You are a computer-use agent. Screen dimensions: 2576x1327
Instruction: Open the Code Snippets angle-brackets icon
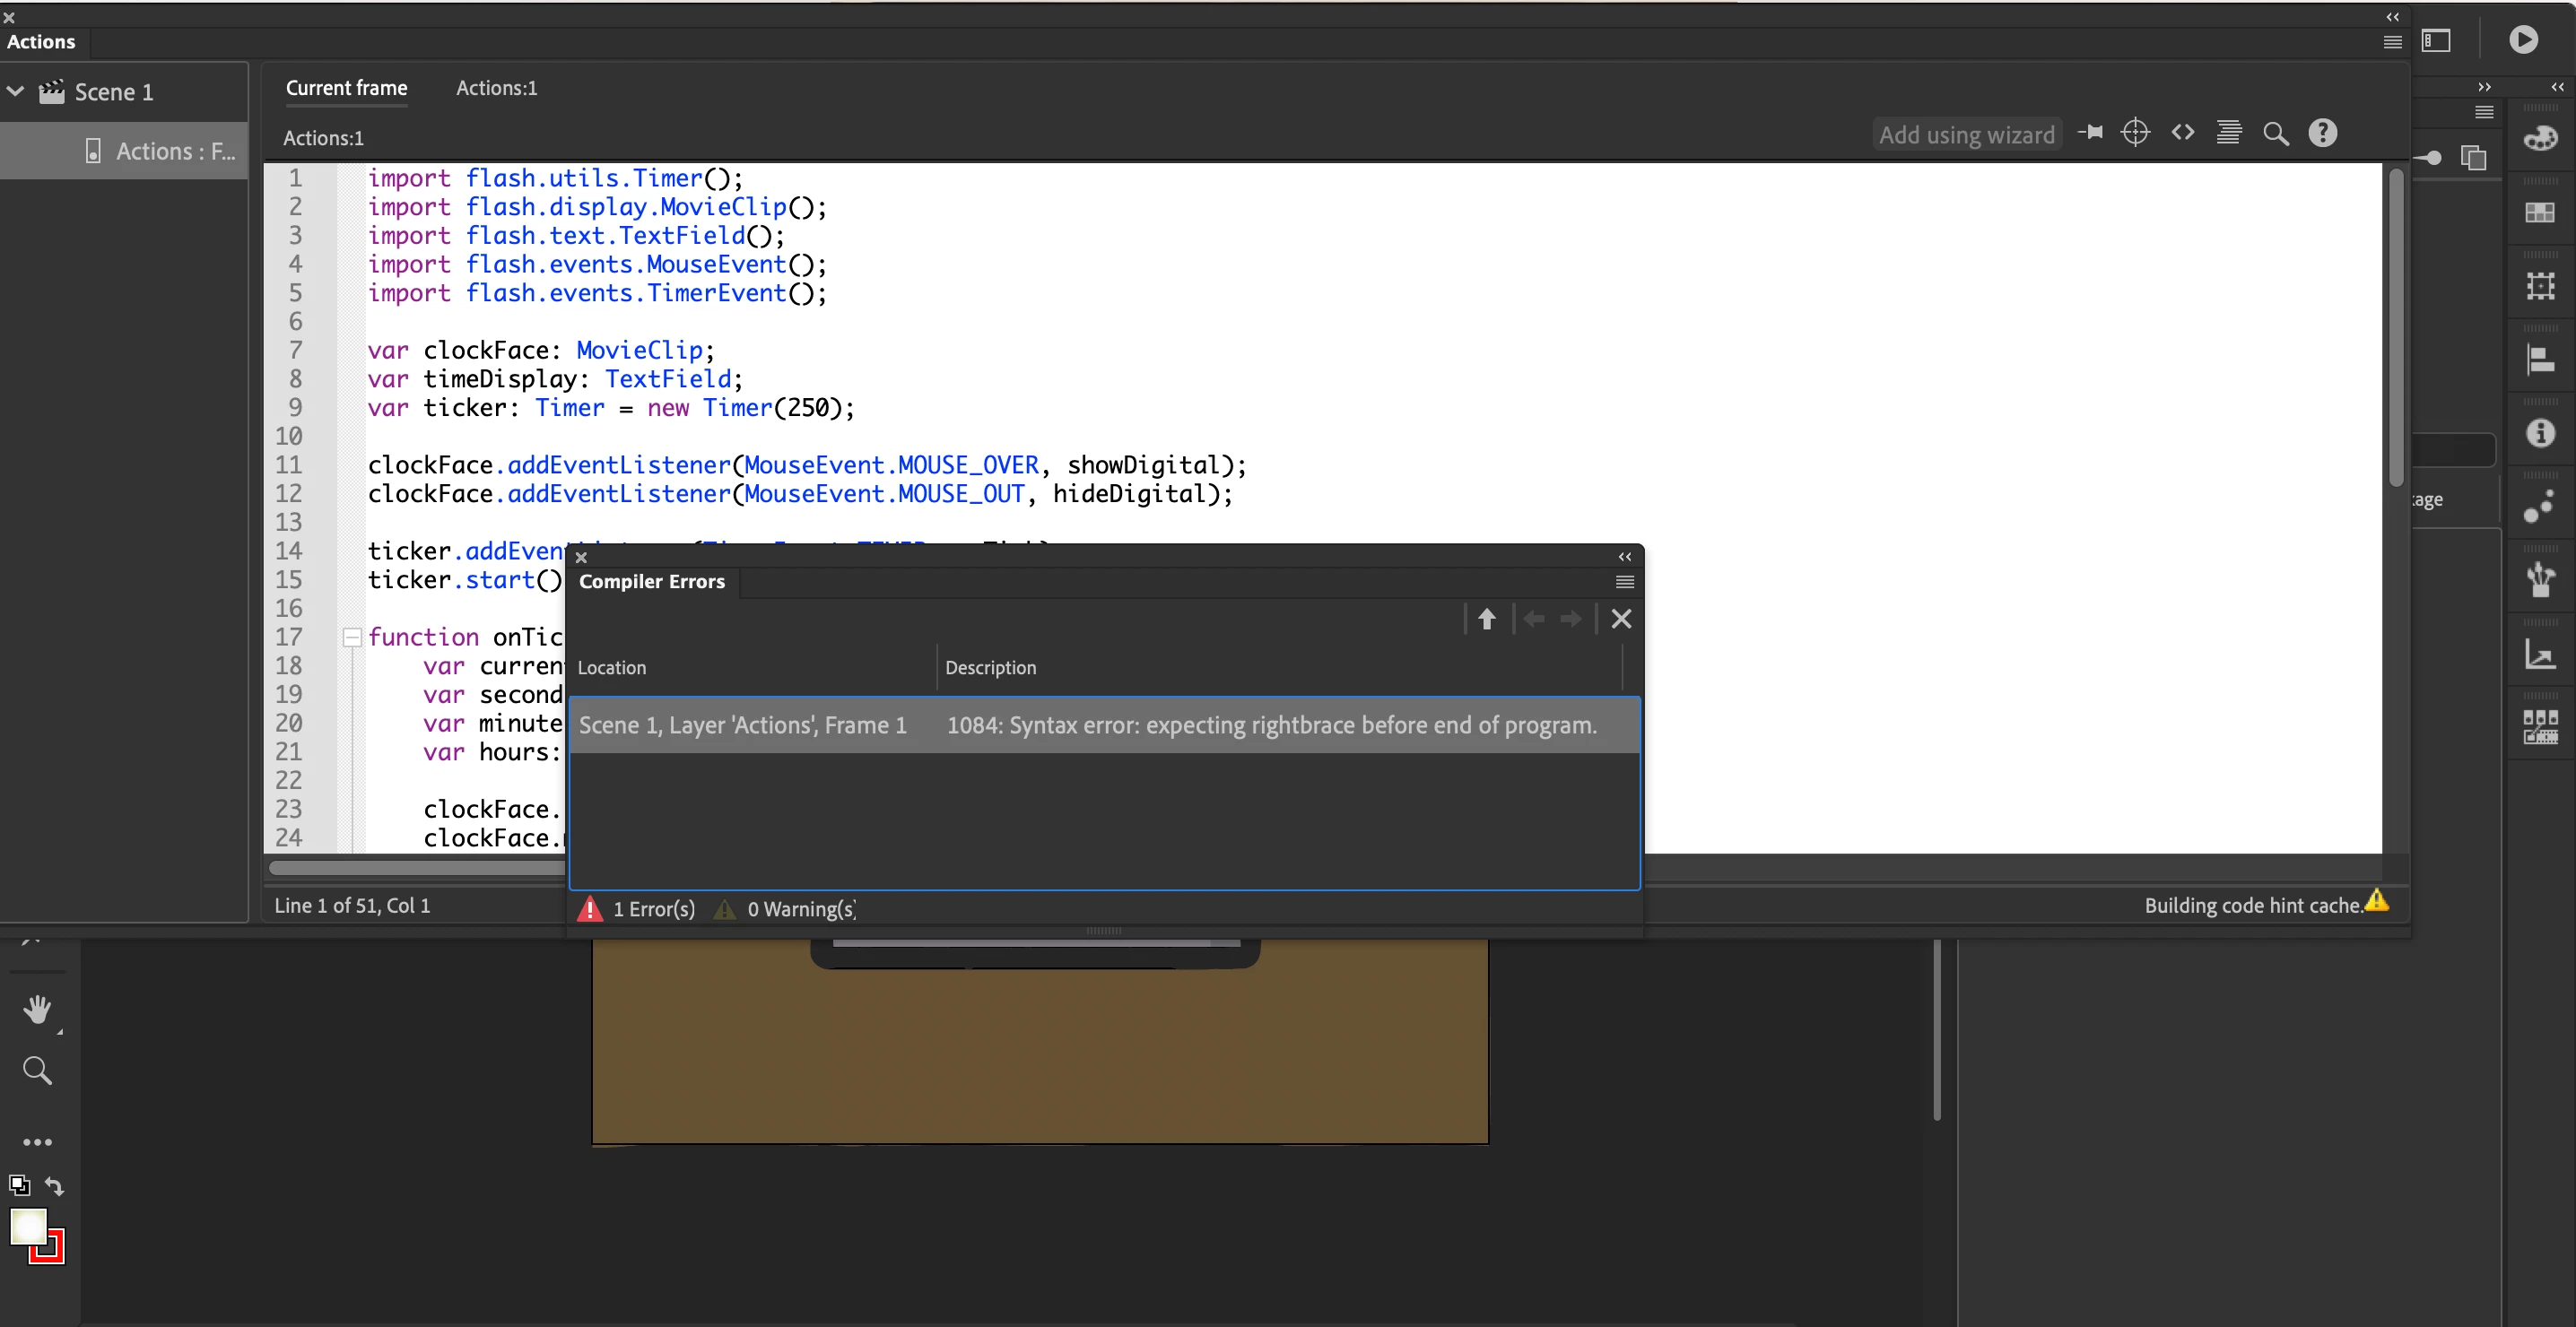pos(2182,133)
